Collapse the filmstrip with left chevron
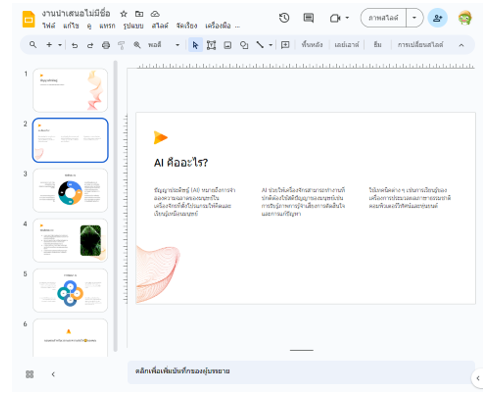 pyautogui.click(x=53, y=374)
